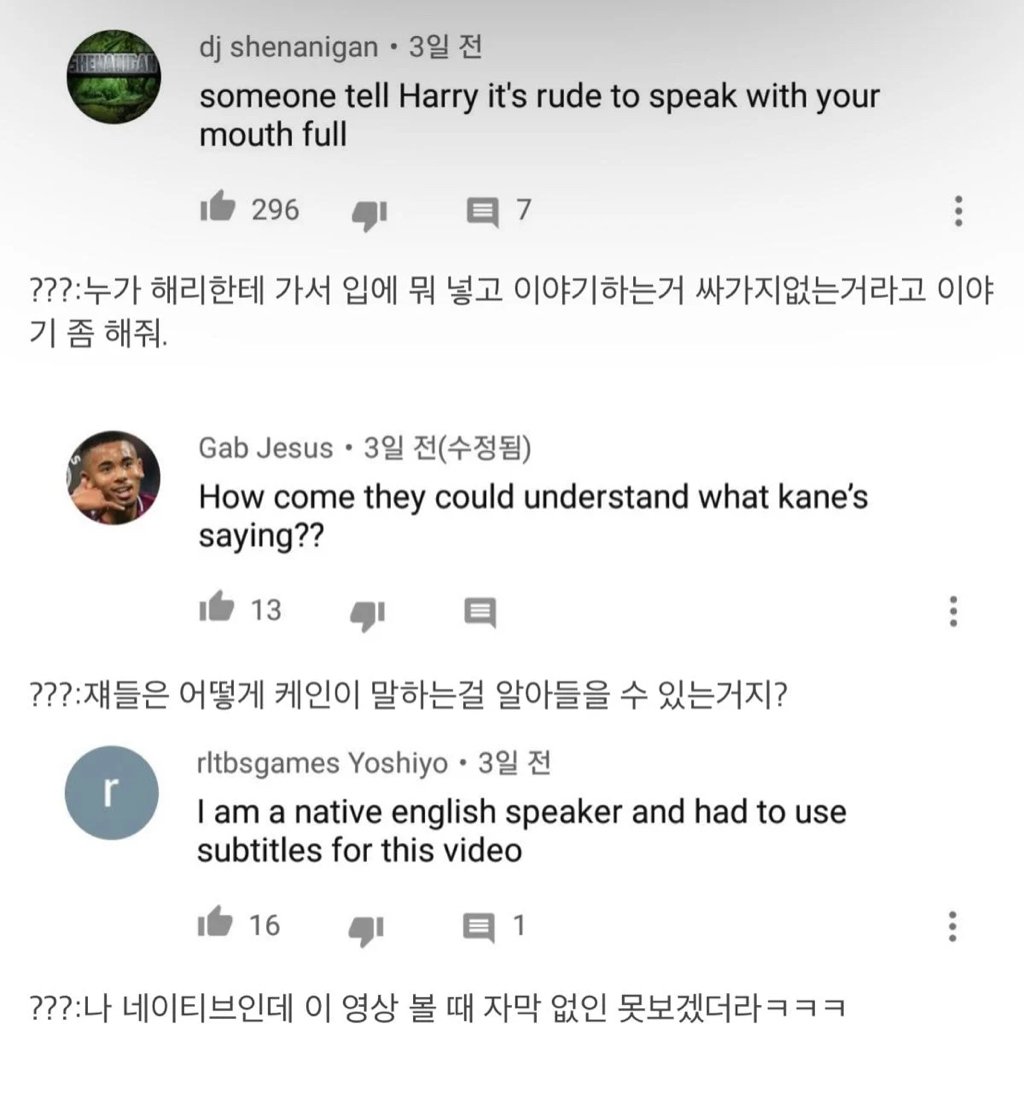Image resolution: width=1024 pixels, height=1093 pixels.
Task: Like rltbsgames Yoshiyo's comment
Action: pos(217,925)
